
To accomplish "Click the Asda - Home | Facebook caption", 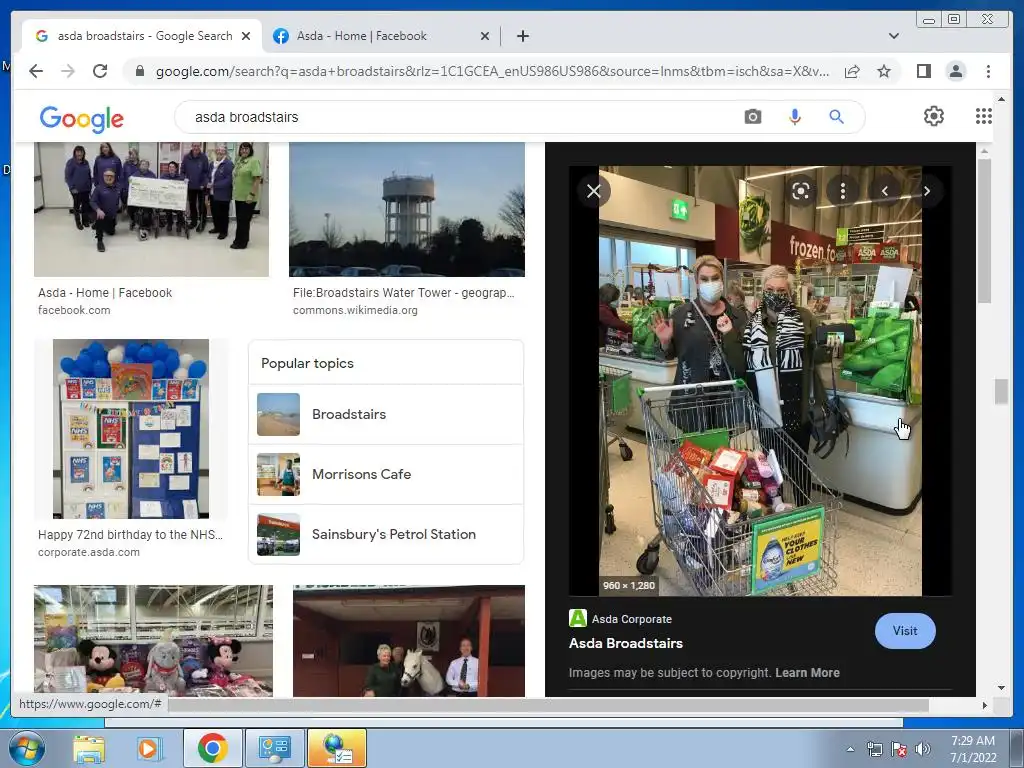I will [105, 293].
